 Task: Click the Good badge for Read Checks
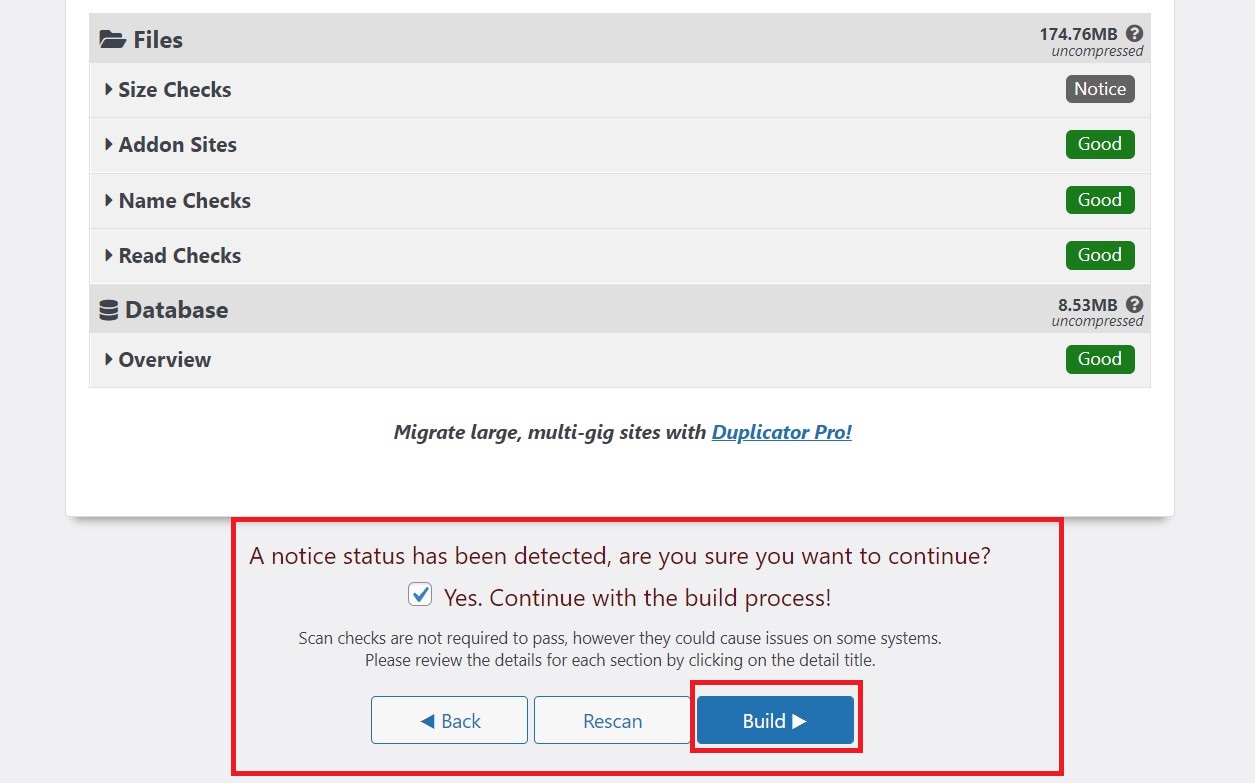tap(1100, 255)
